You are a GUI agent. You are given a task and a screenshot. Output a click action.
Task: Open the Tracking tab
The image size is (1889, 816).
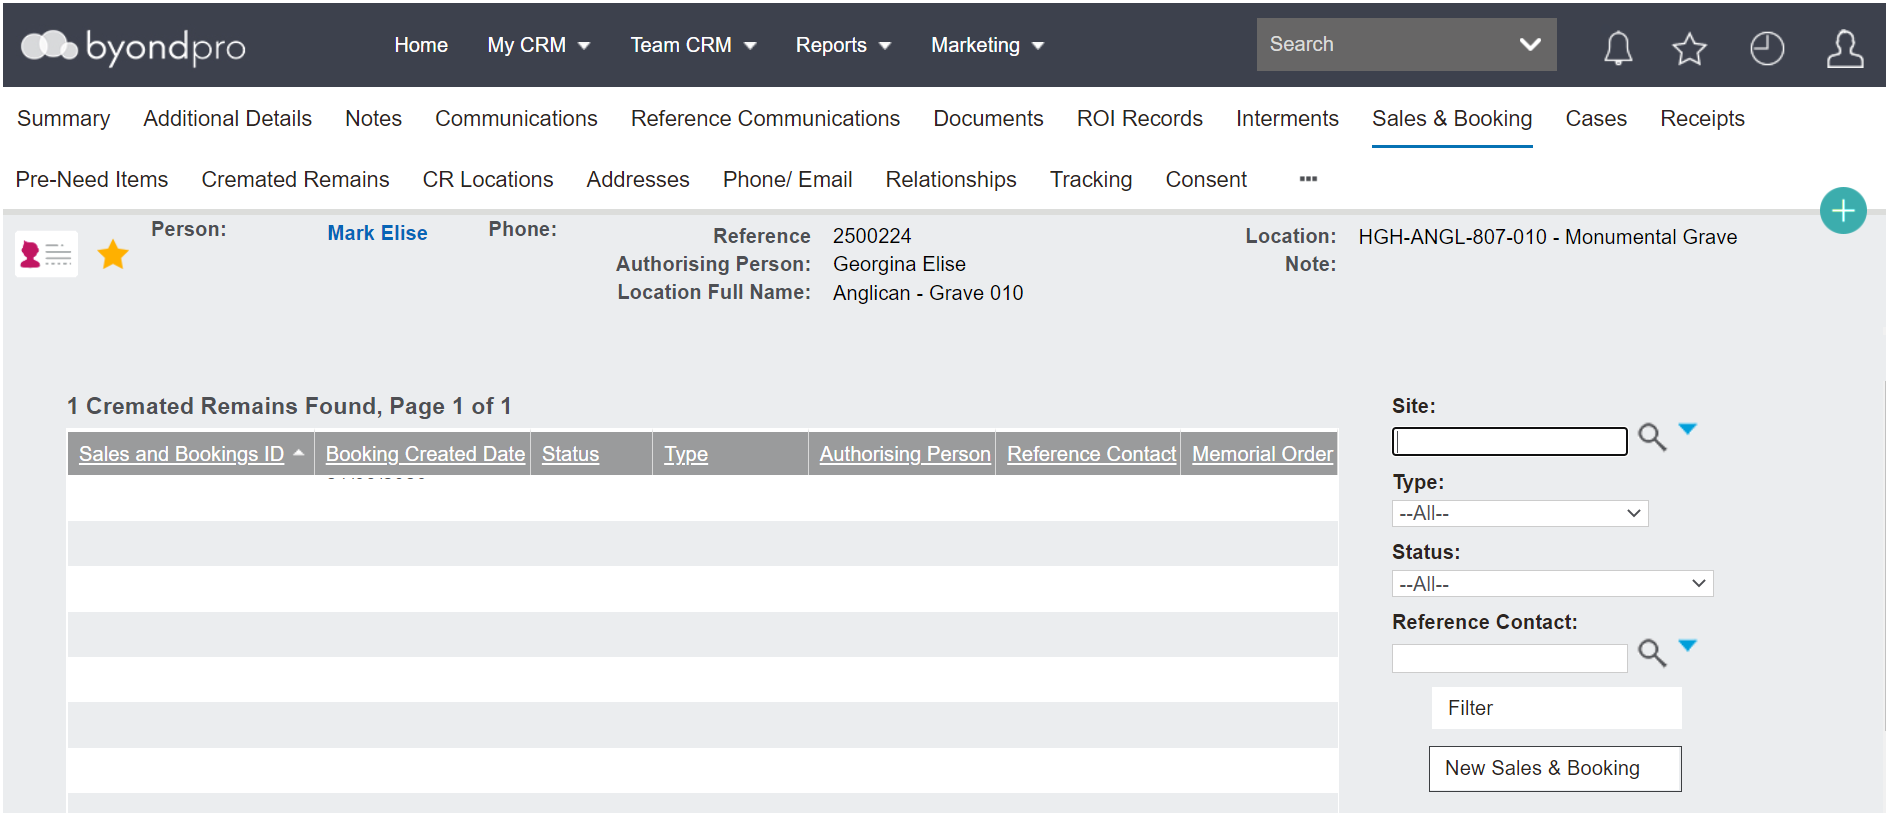(1091, 179)
